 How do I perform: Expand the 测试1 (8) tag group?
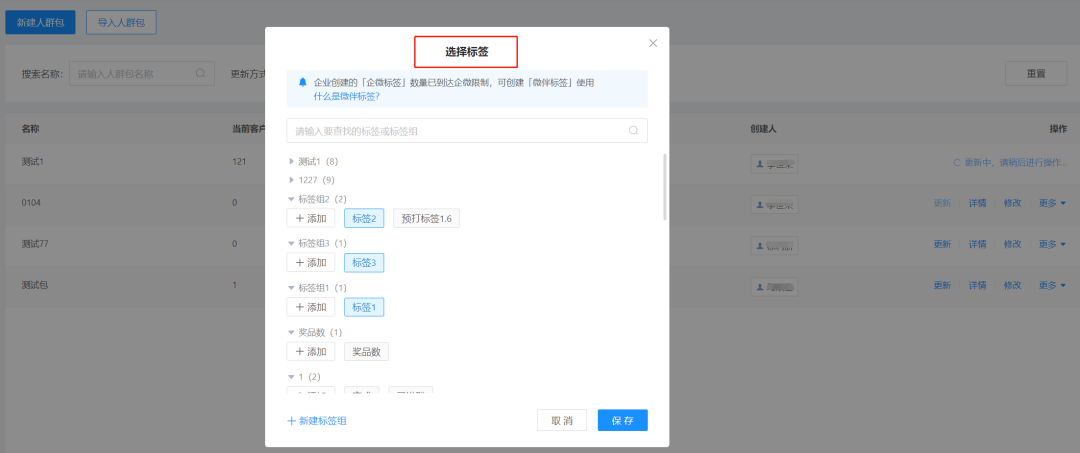tap(291, 162)
